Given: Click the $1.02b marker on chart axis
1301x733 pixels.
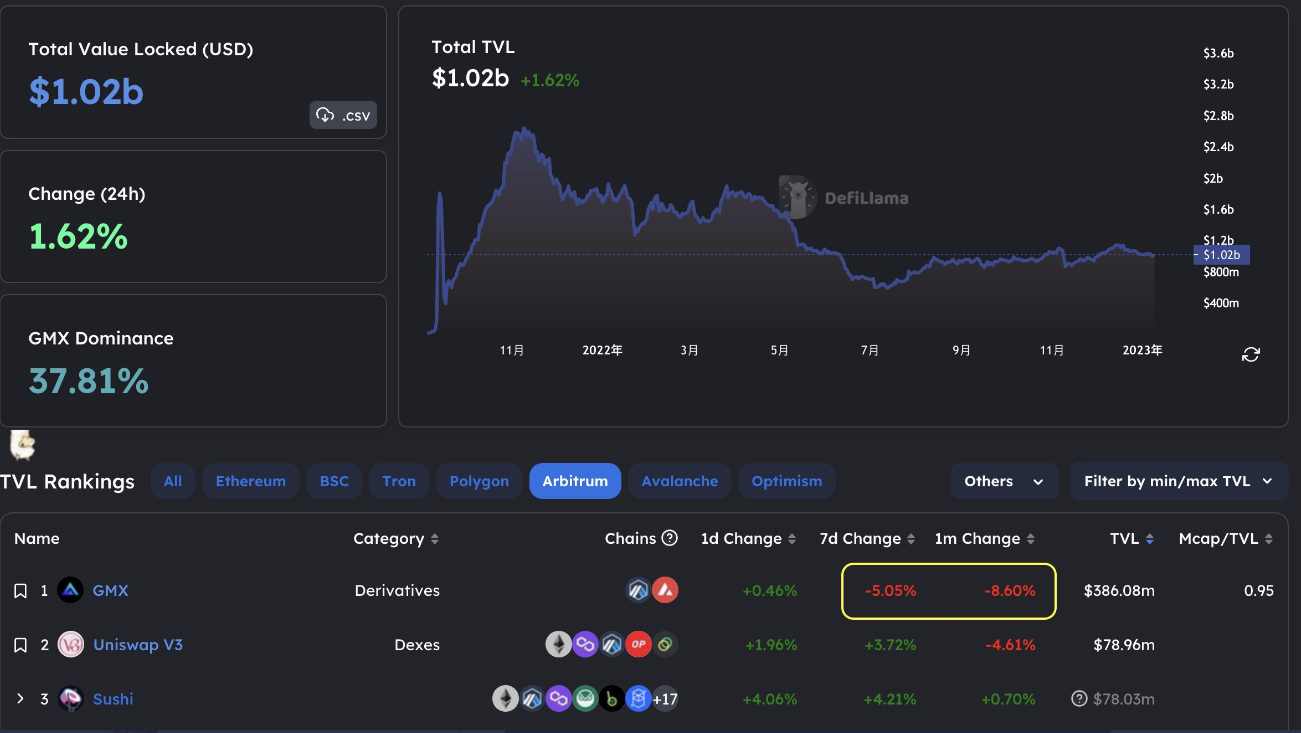Looking at the screenshot, I should 1221,255.
